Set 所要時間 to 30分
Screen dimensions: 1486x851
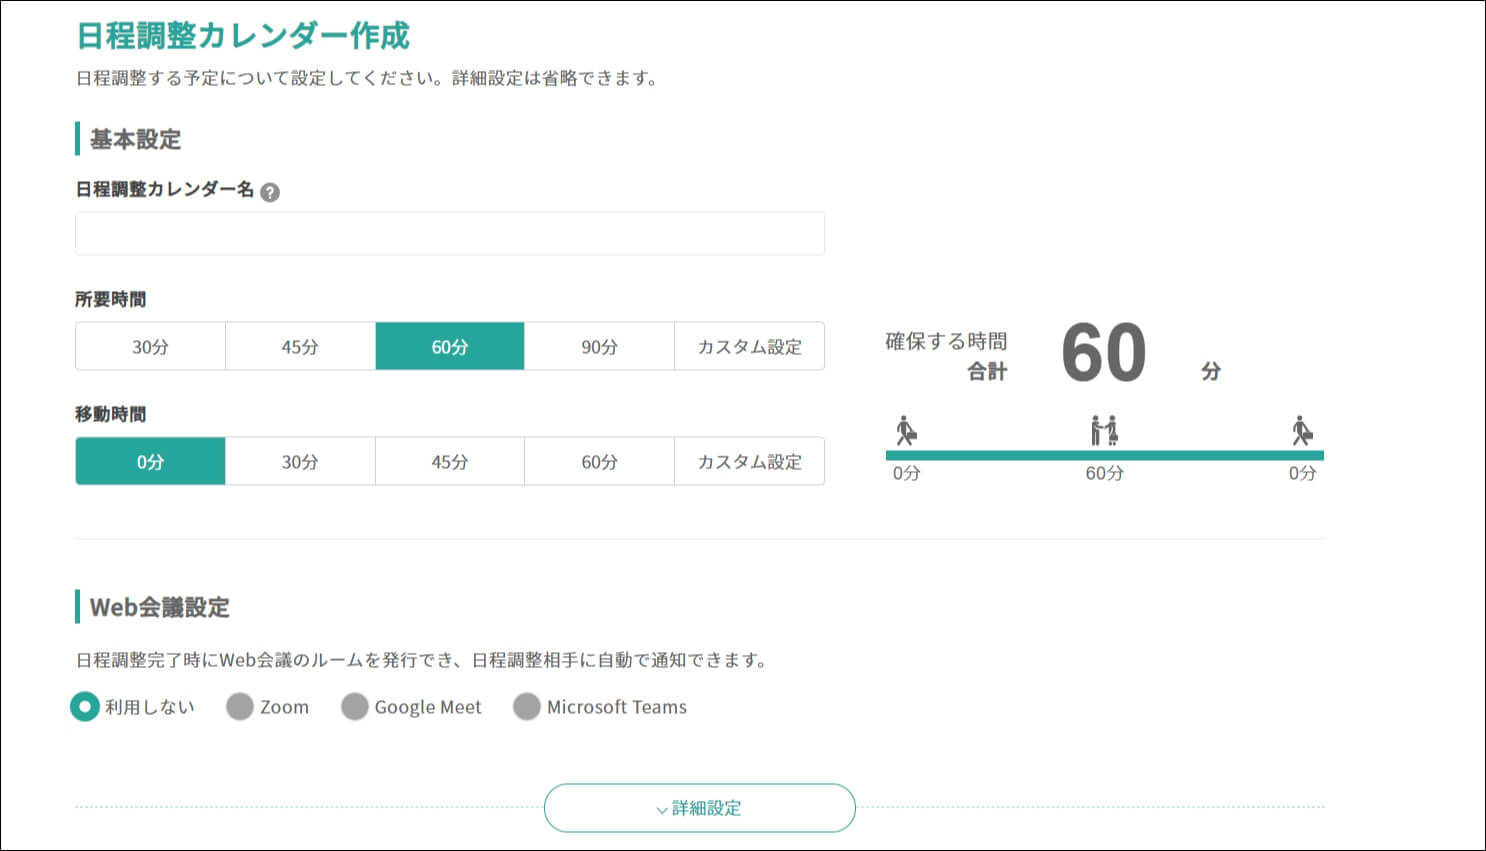coord(150,346)
